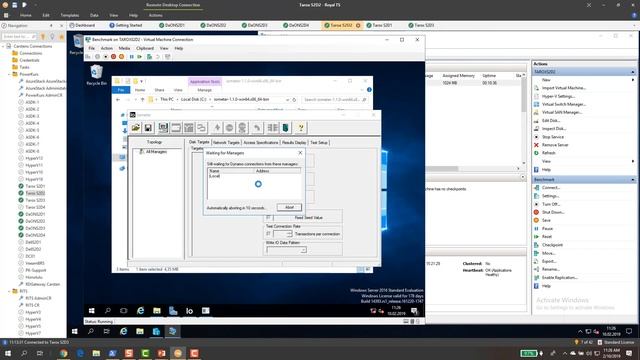This screenshot has height=360, width=640.
Task: Click VM Connection Shut Down red icon
Action: (113, 57)
